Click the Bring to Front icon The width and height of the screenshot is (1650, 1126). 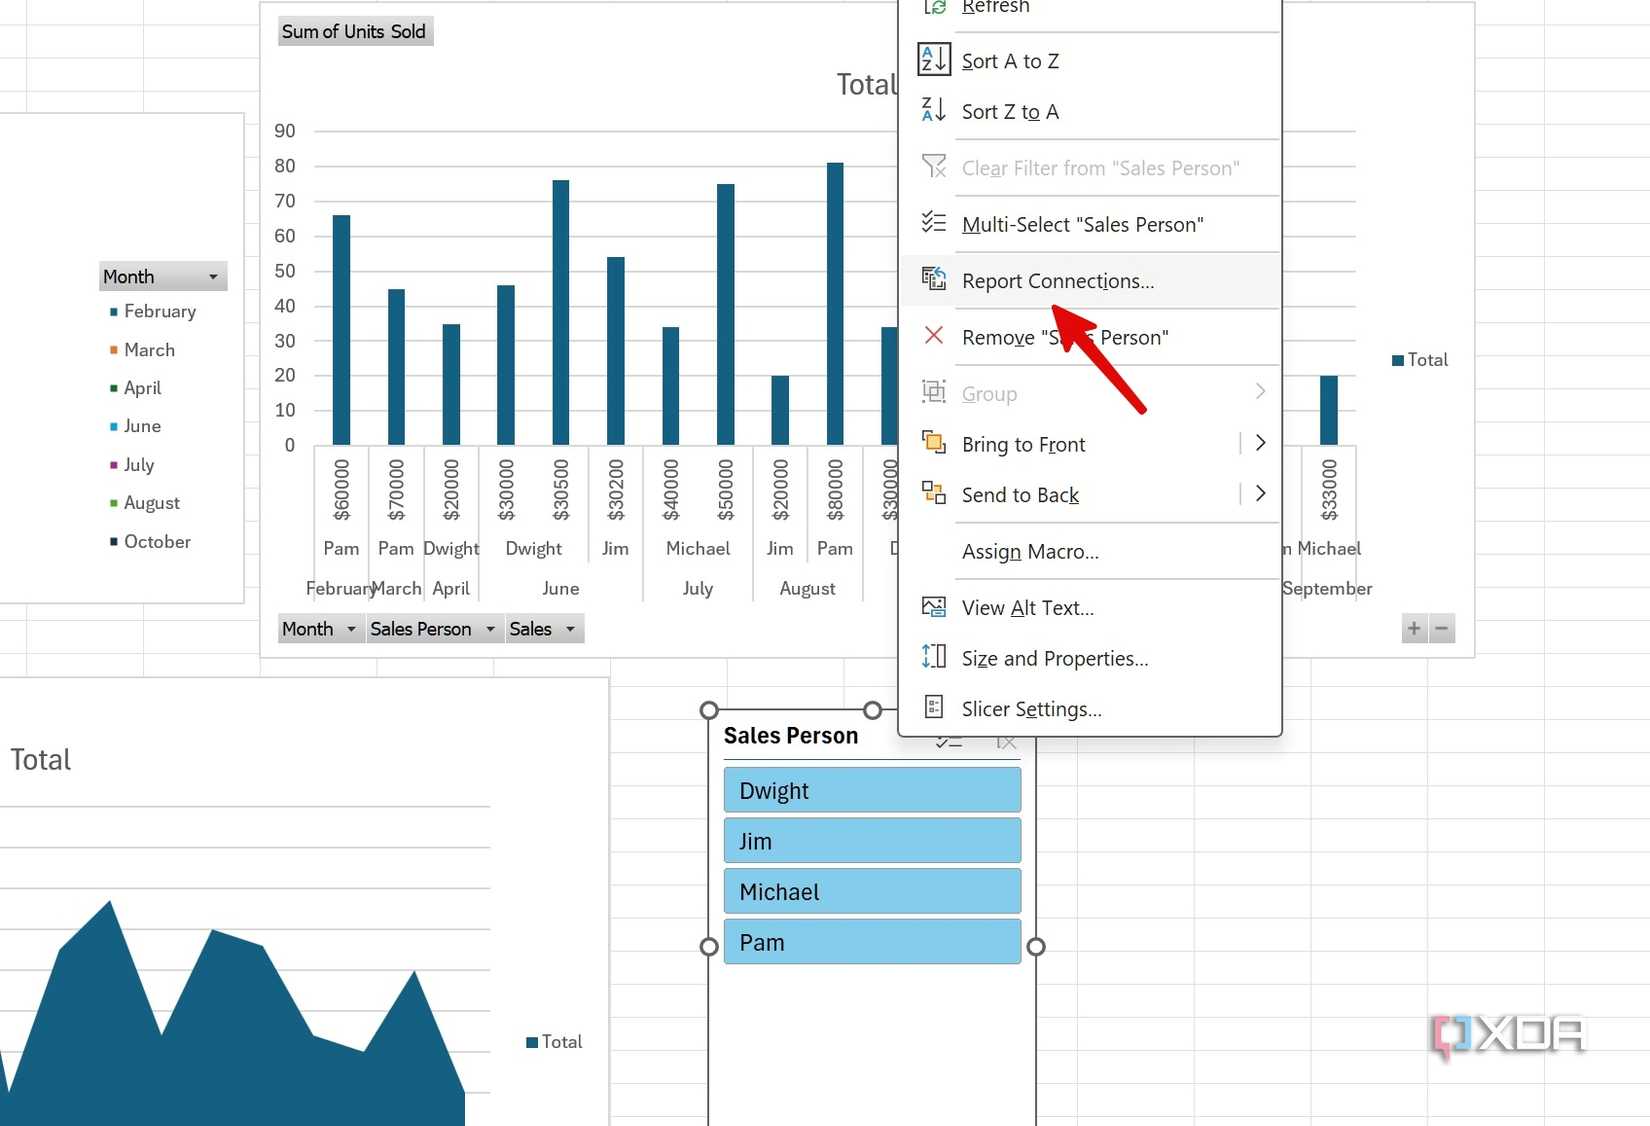coord(933,443)
